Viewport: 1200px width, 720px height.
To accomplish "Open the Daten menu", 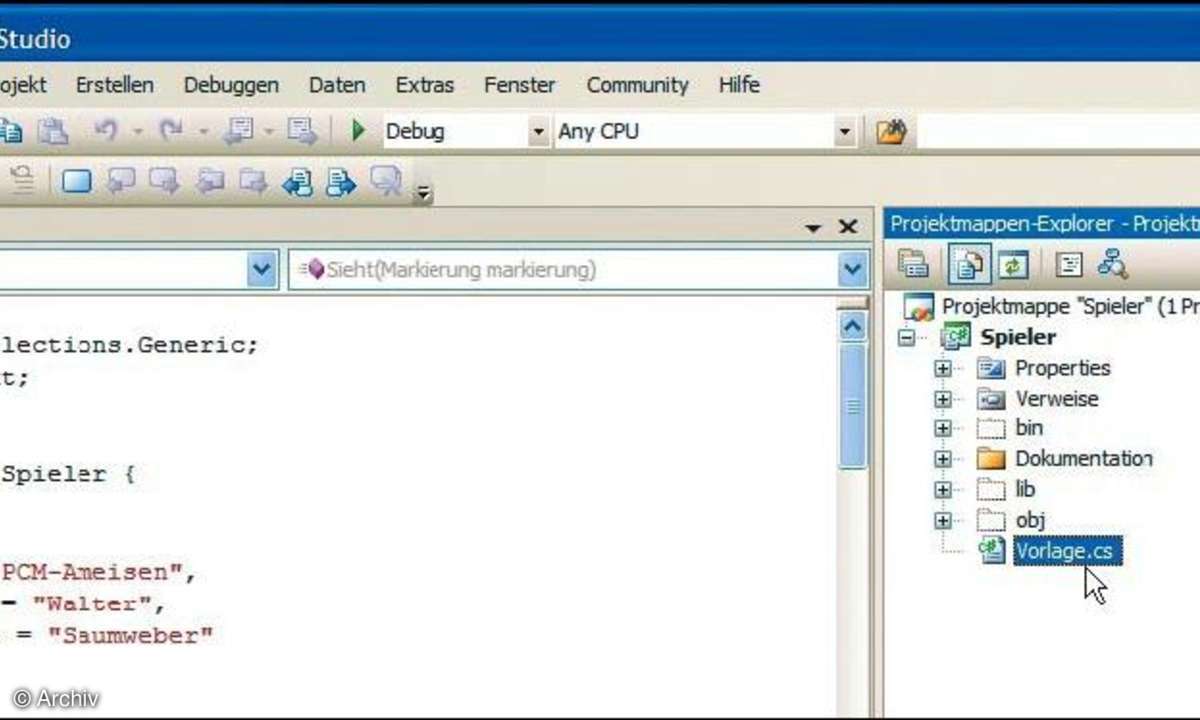I will [x=337, y=85].
